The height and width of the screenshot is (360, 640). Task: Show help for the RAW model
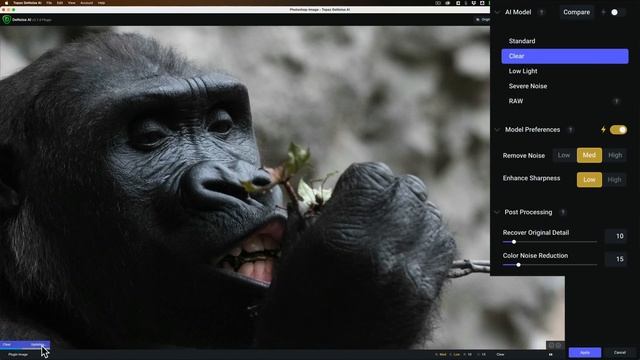point(616,101)
